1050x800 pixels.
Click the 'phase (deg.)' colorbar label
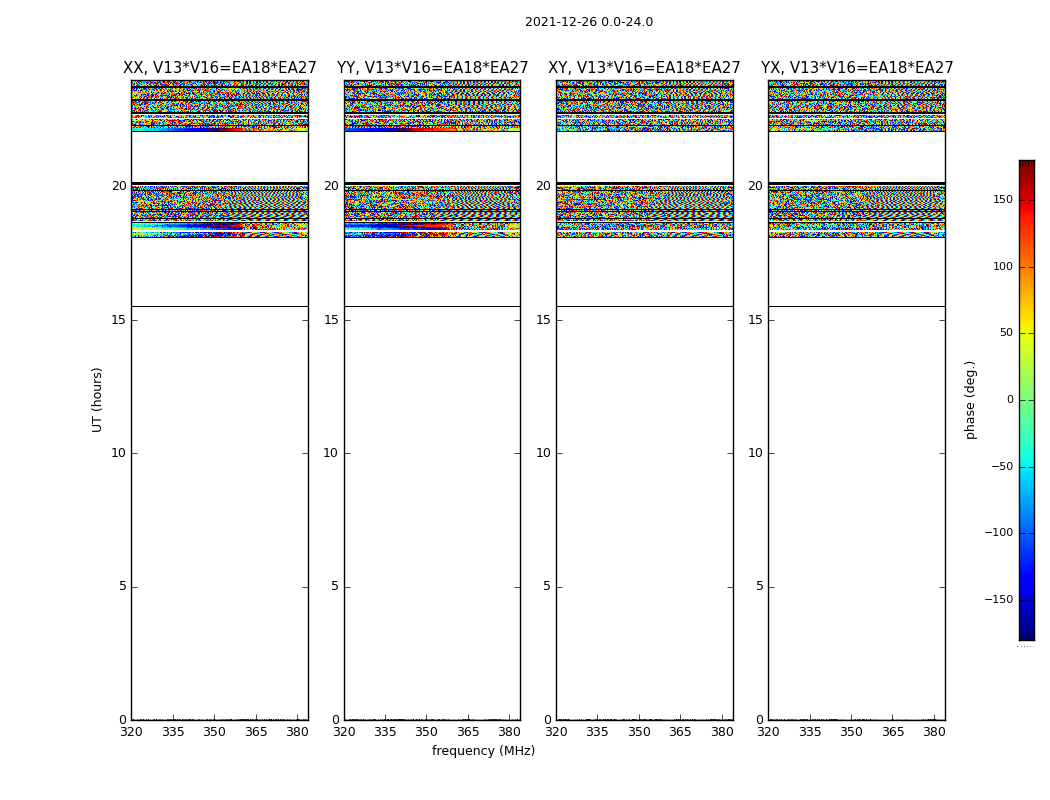tap(970, 400)
